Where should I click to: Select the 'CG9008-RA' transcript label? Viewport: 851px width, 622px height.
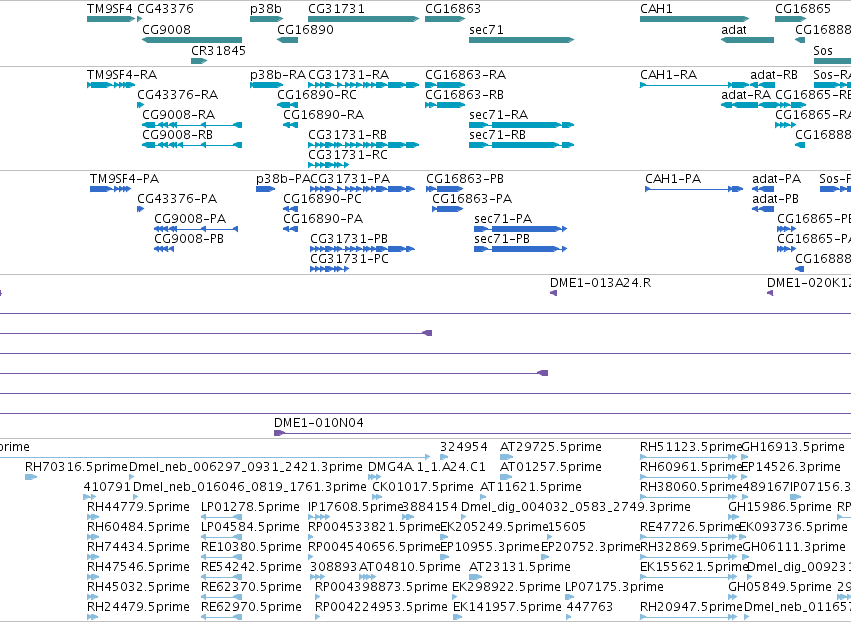click(x=179, y=115)
